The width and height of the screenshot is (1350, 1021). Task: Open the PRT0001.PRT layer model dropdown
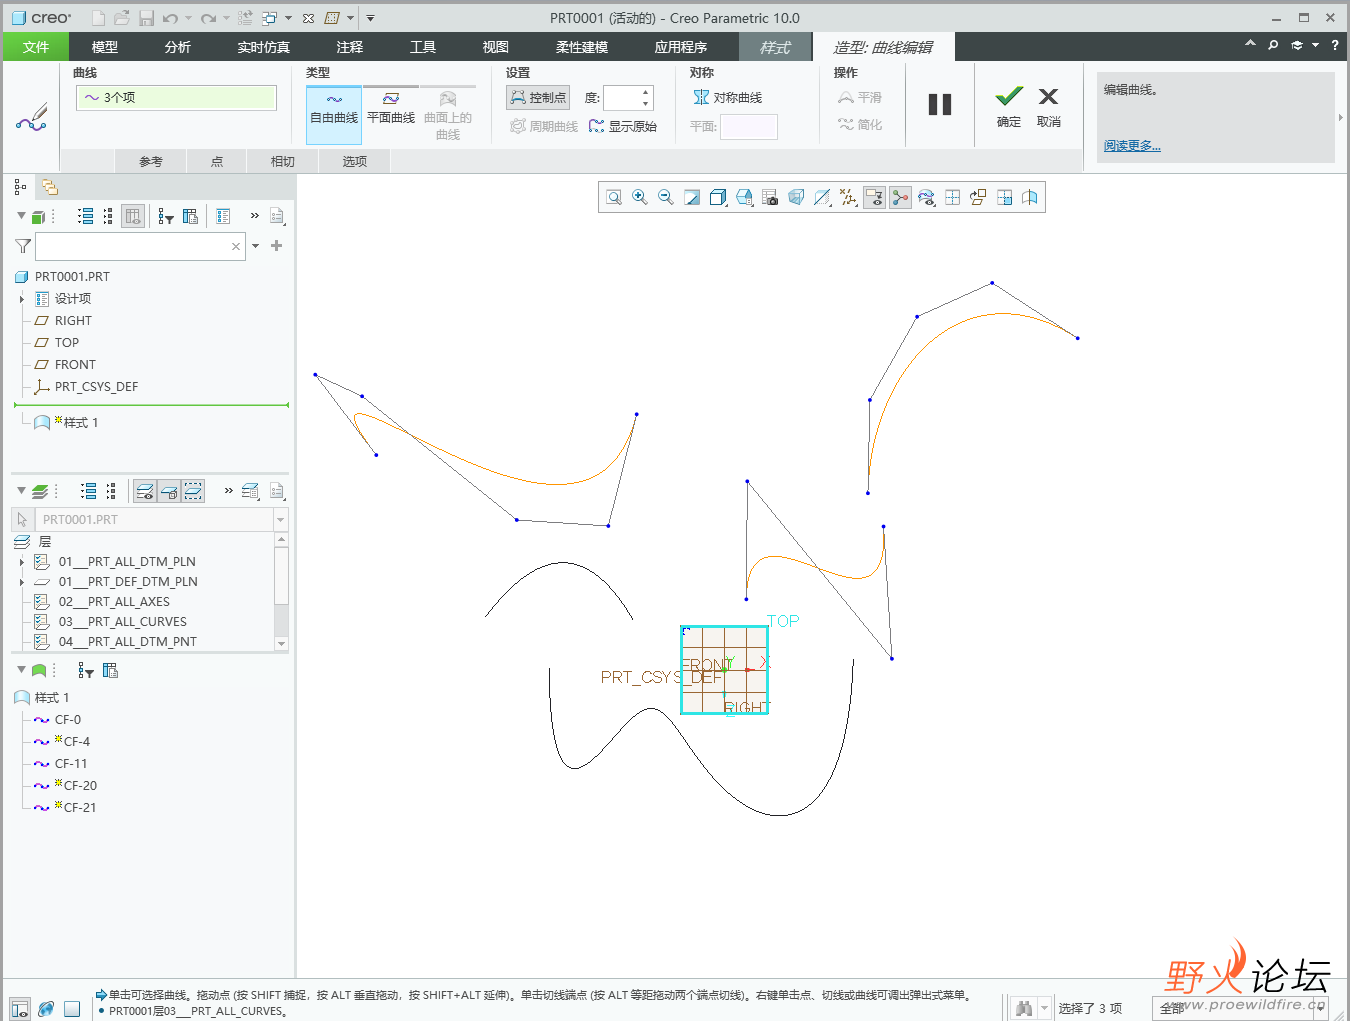click(280, 520)
